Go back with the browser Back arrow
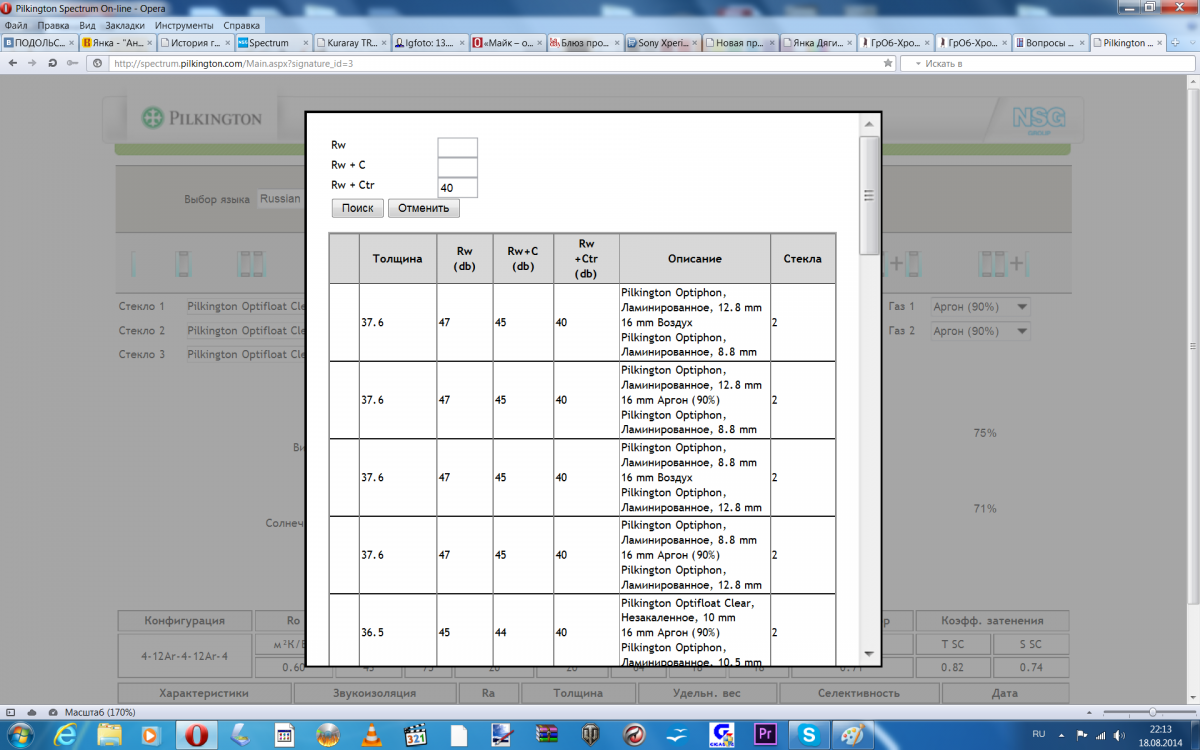Screen dimensions: 1200x750 pos(13,63)
